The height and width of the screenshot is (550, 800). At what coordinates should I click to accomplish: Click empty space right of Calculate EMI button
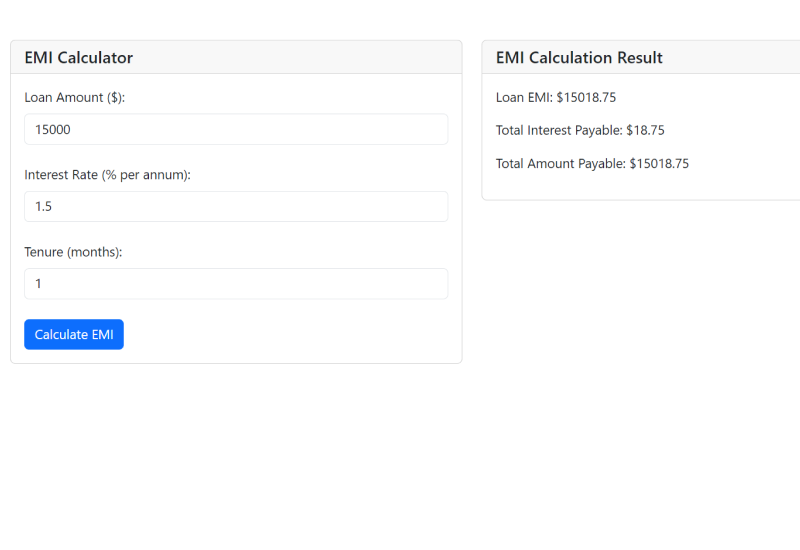[x=290, y=334]
